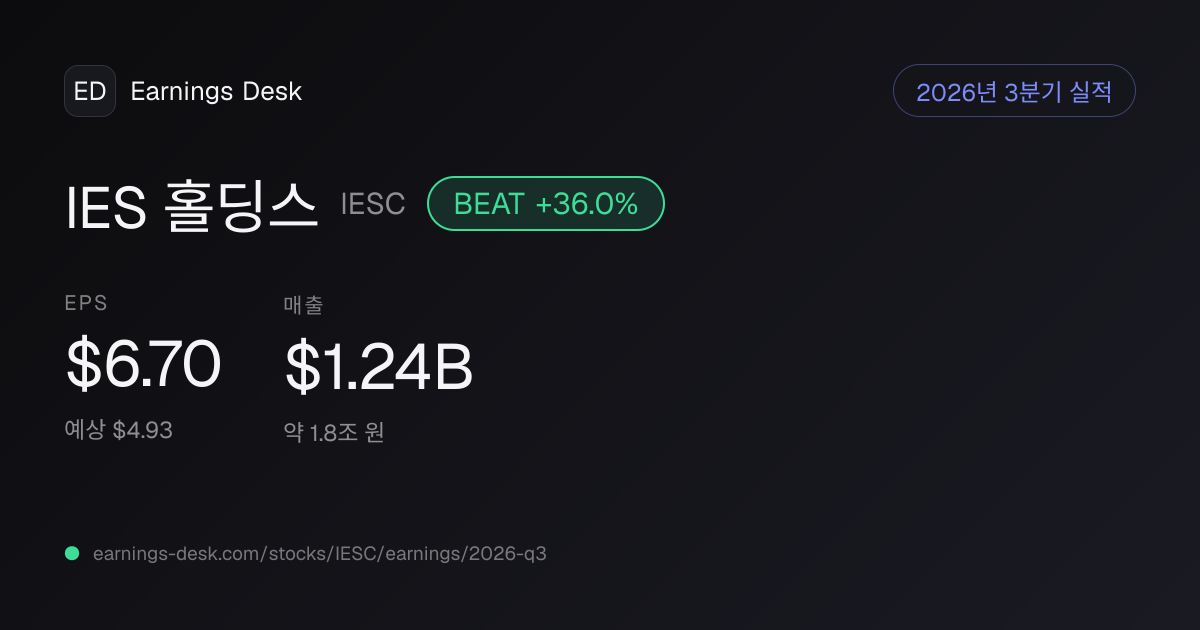Open the earnings-desk.com URL link
This screenshot has width=1200, height=630.
point(320,553)
